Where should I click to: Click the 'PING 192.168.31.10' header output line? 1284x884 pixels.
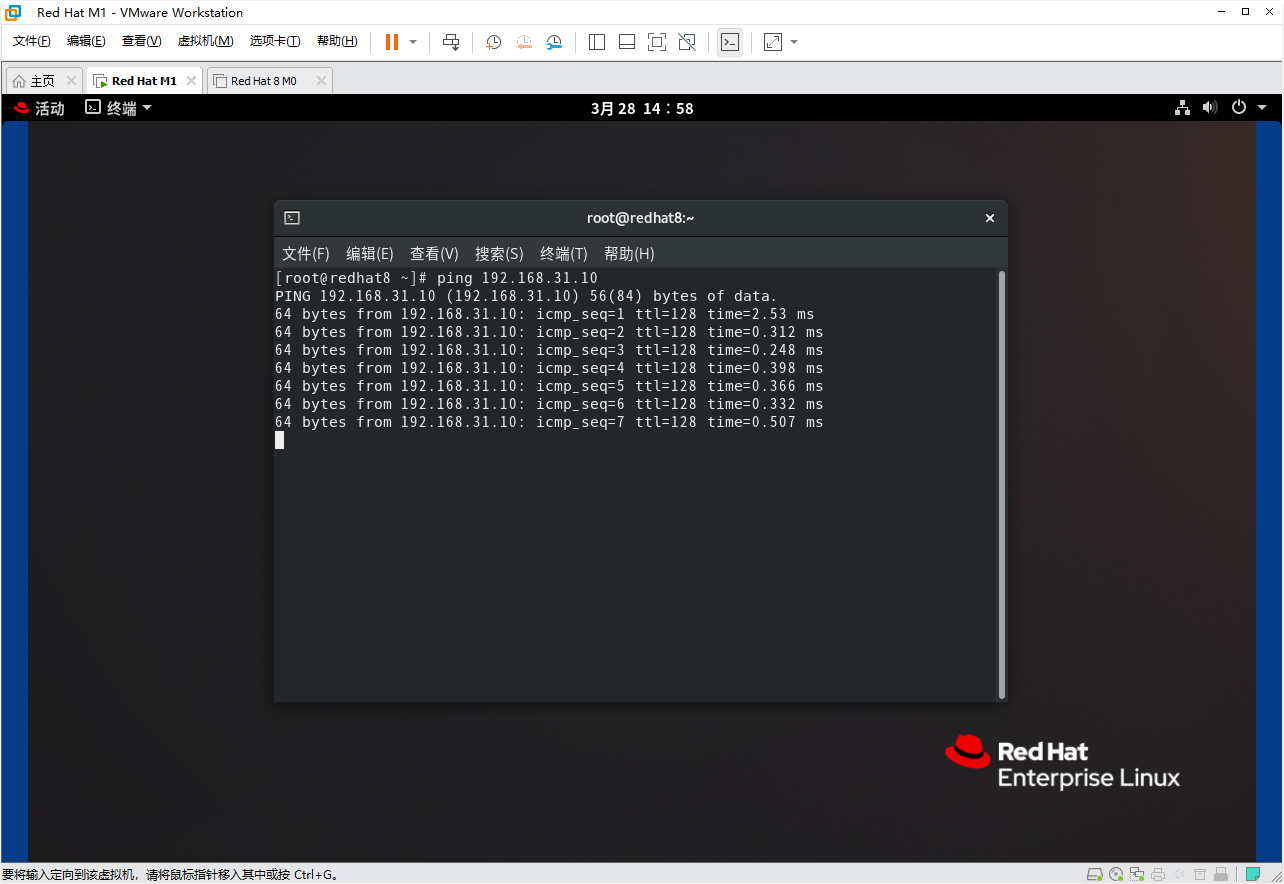coord(526,296)
